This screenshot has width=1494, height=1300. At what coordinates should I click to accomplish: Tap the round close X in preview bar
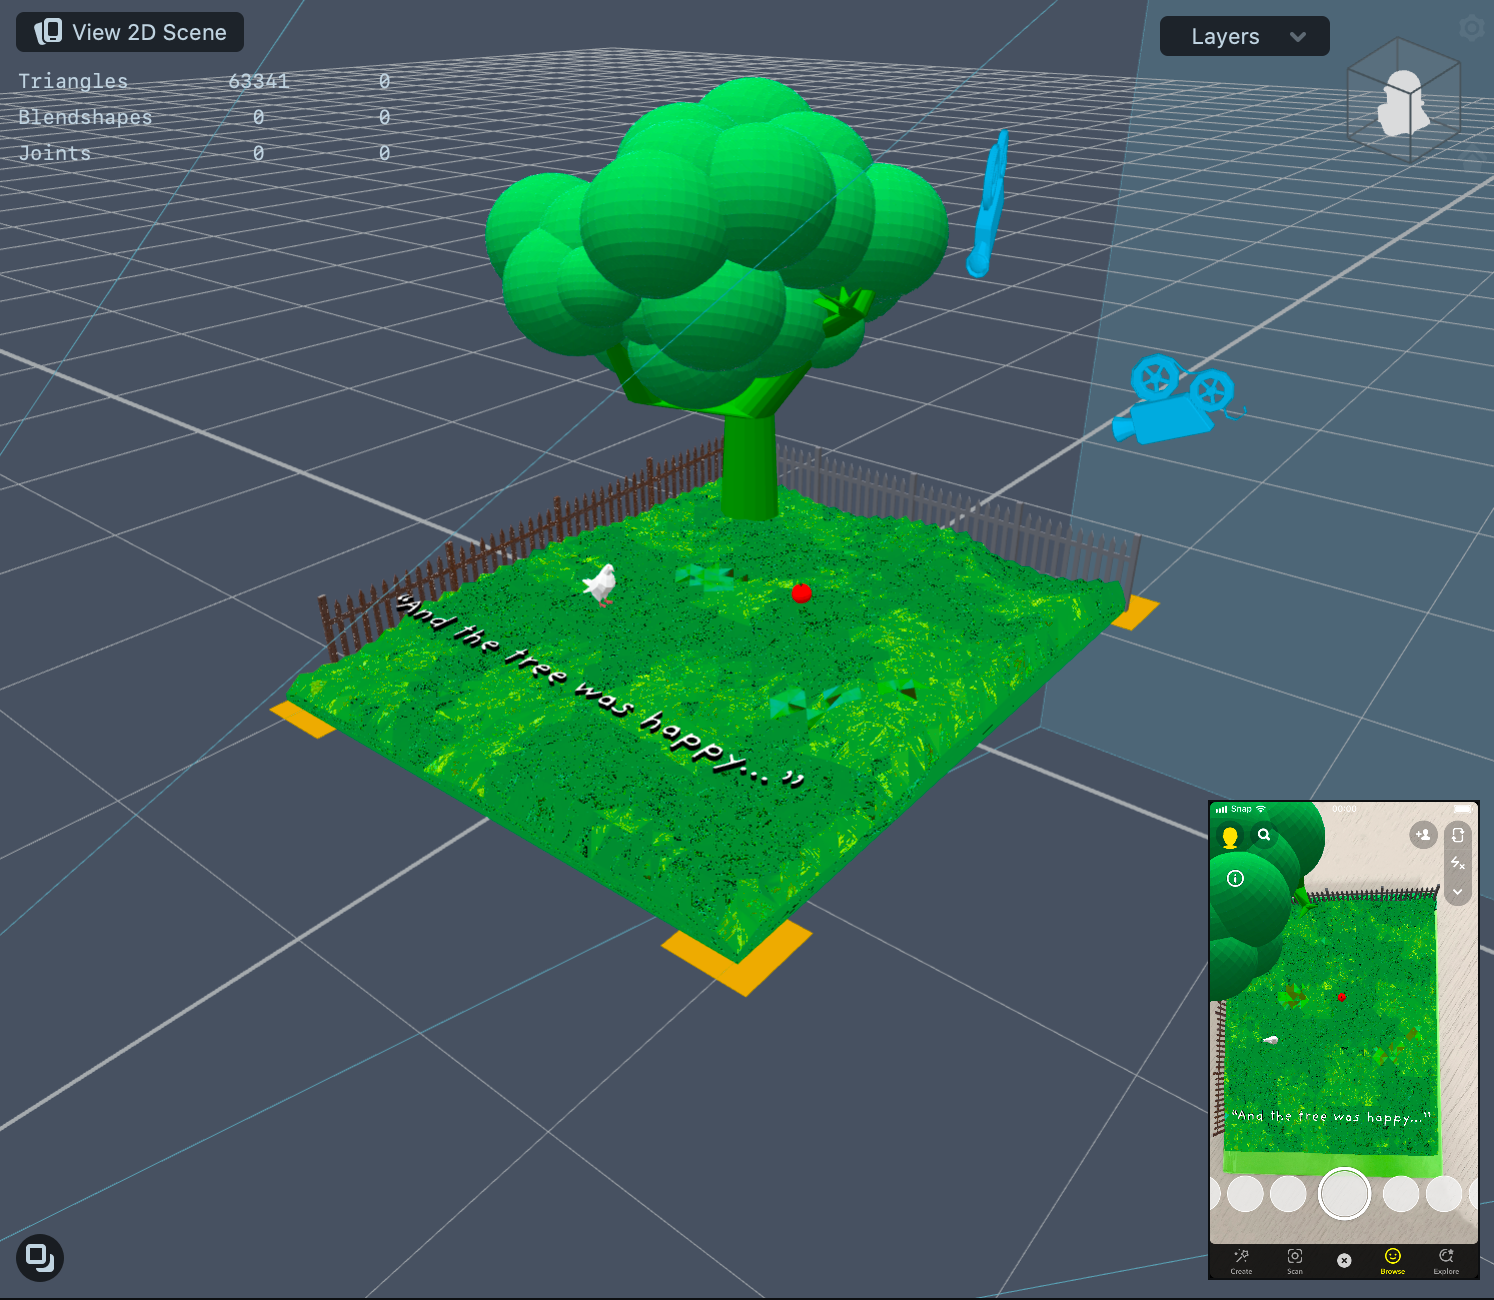tap(1344, 1261)
